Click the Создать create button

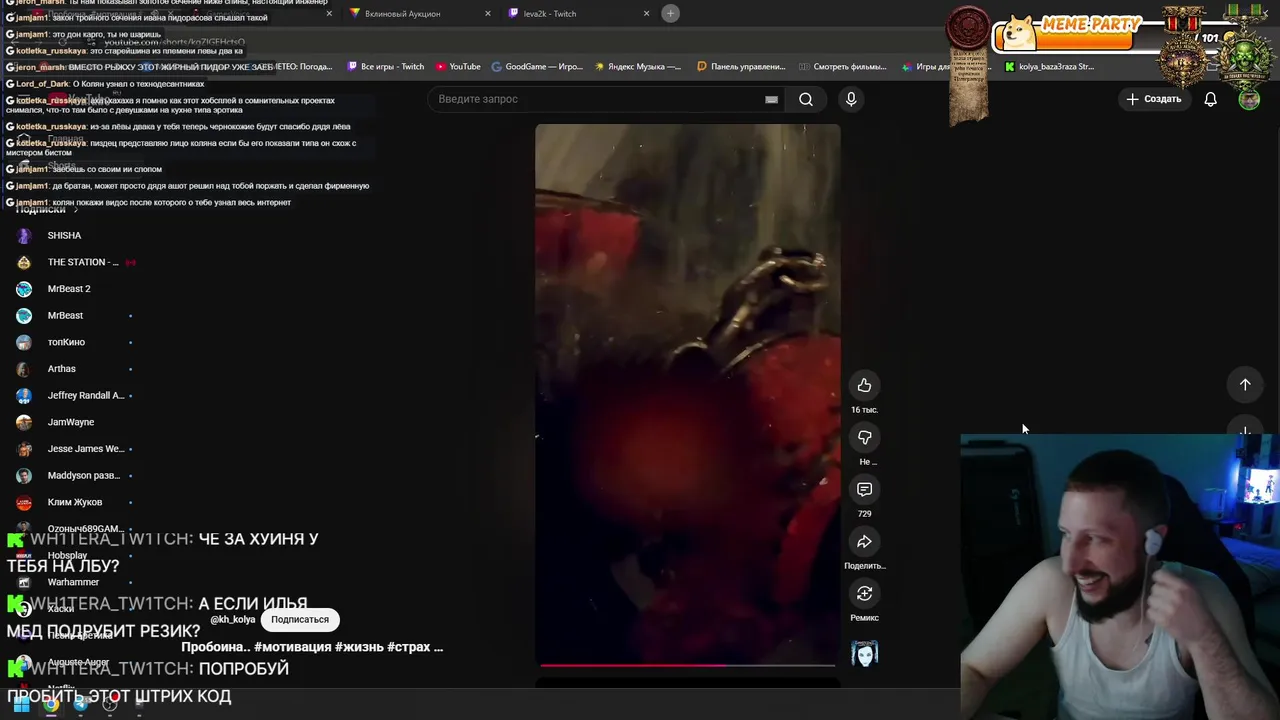point(1153,99)
